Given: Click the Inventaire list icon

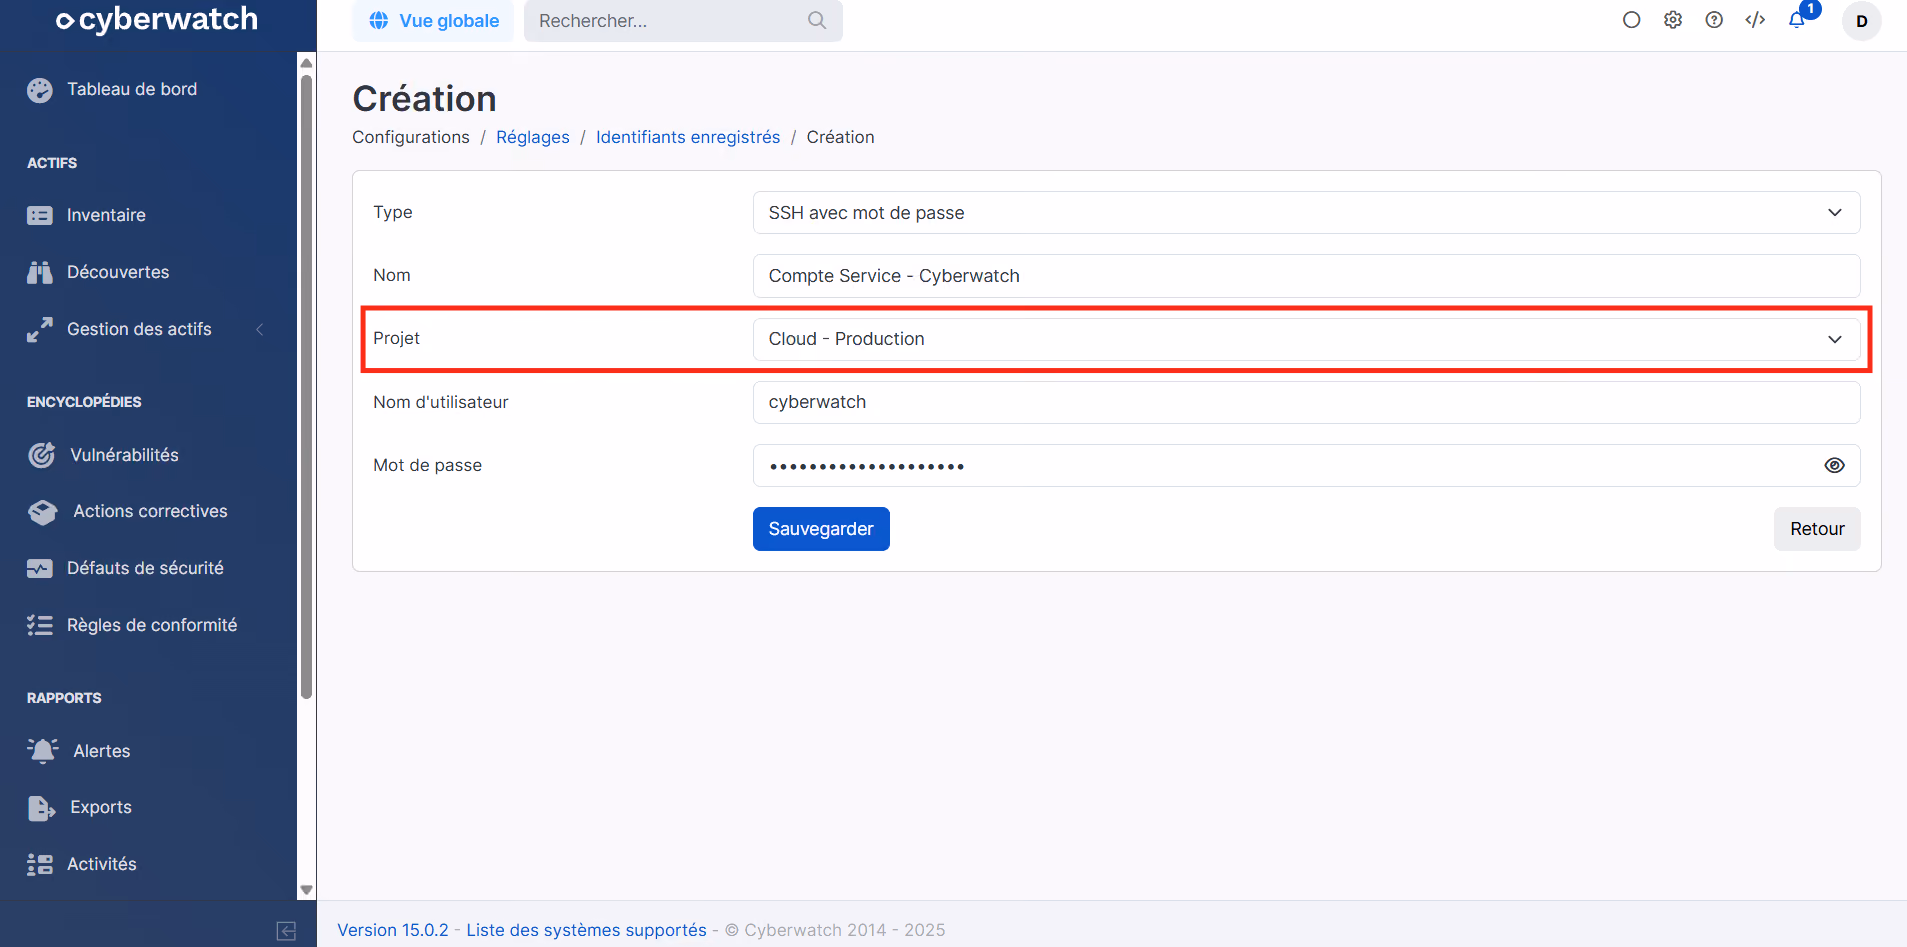Looking at the screenshot, I should pyautogui.click(x=40, y=215).
